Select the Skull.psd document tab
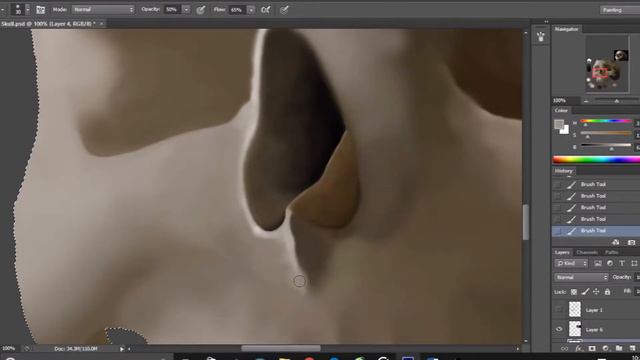Image resolution: width=640 pixels, height=360 pixels. (x=48, y=24)
